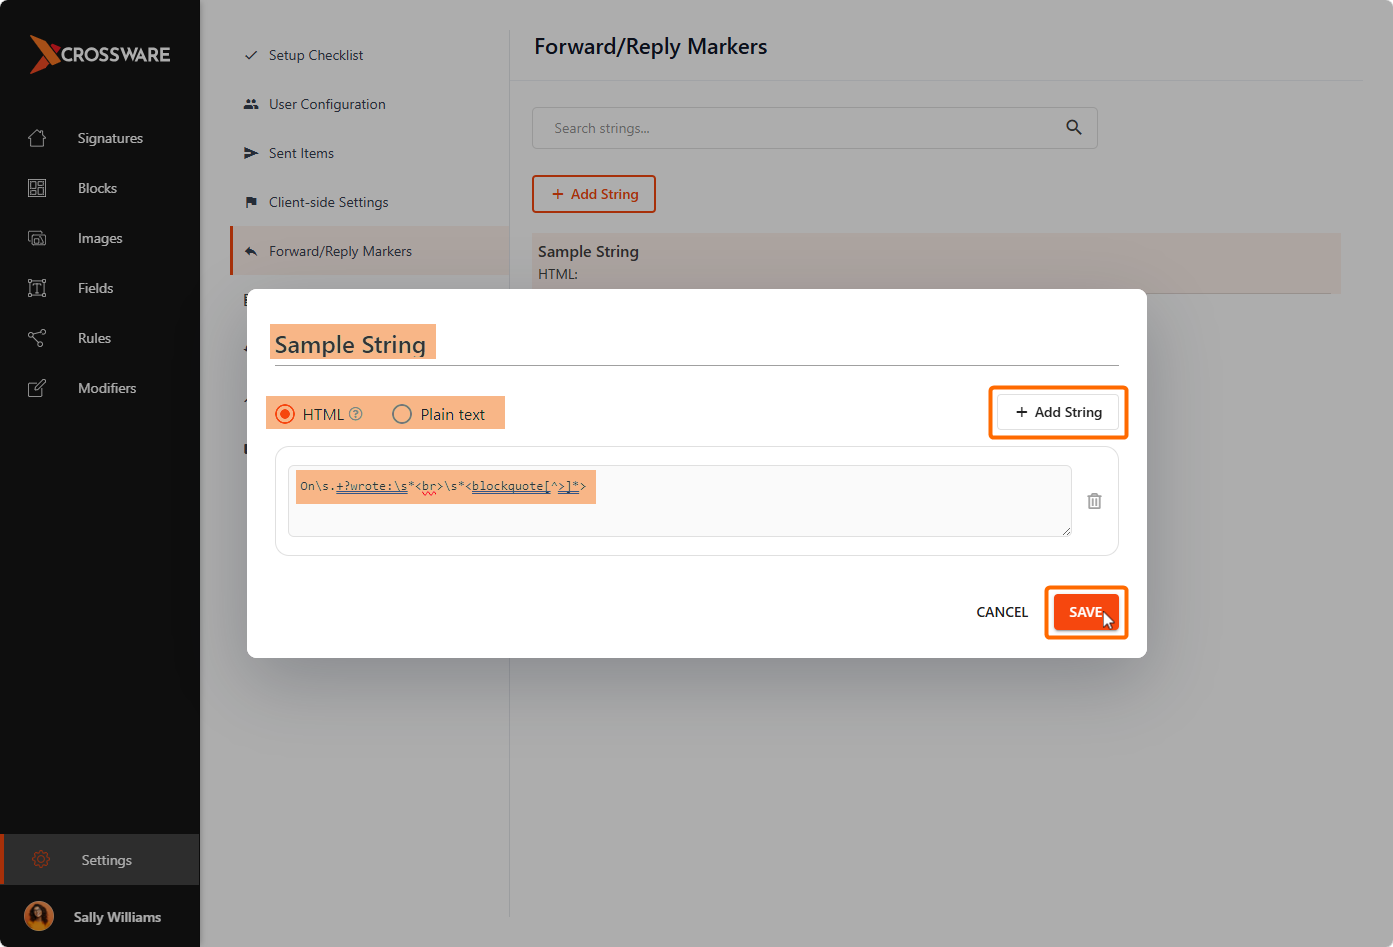
Task: Click the HTML help question-mark icon
Action: pyautogui.click(x=356, y=414)
